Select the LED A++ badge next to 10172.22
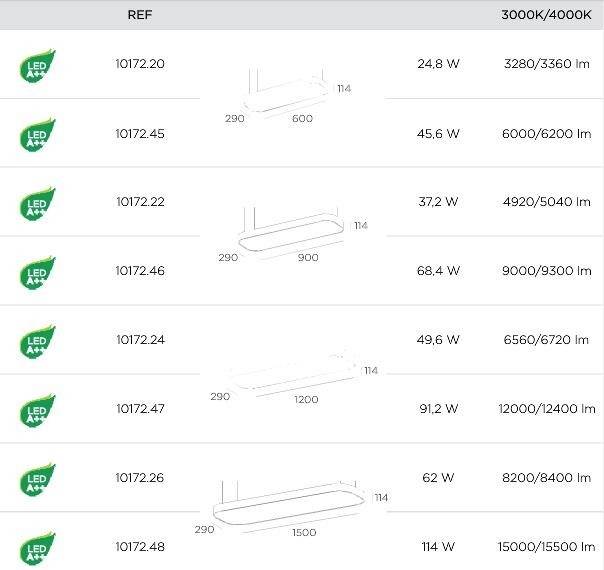Viewport: 604px width, 570px height. (x=37, y=204)
